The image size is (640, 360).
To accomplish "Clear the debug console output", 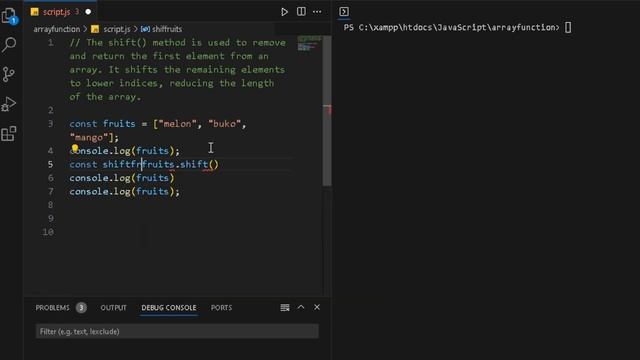I will click(x=285, y=307).
